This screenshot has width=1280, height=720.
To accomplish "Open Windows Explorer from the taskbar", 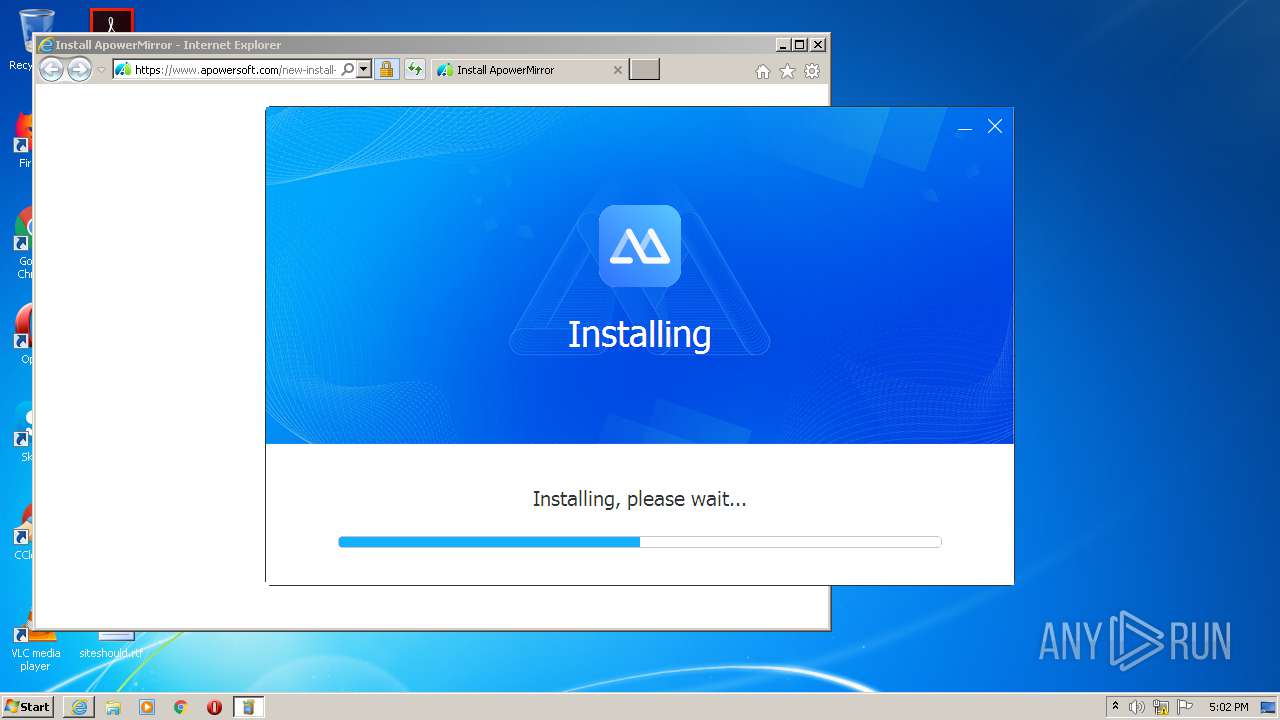I will pos(113,707).
